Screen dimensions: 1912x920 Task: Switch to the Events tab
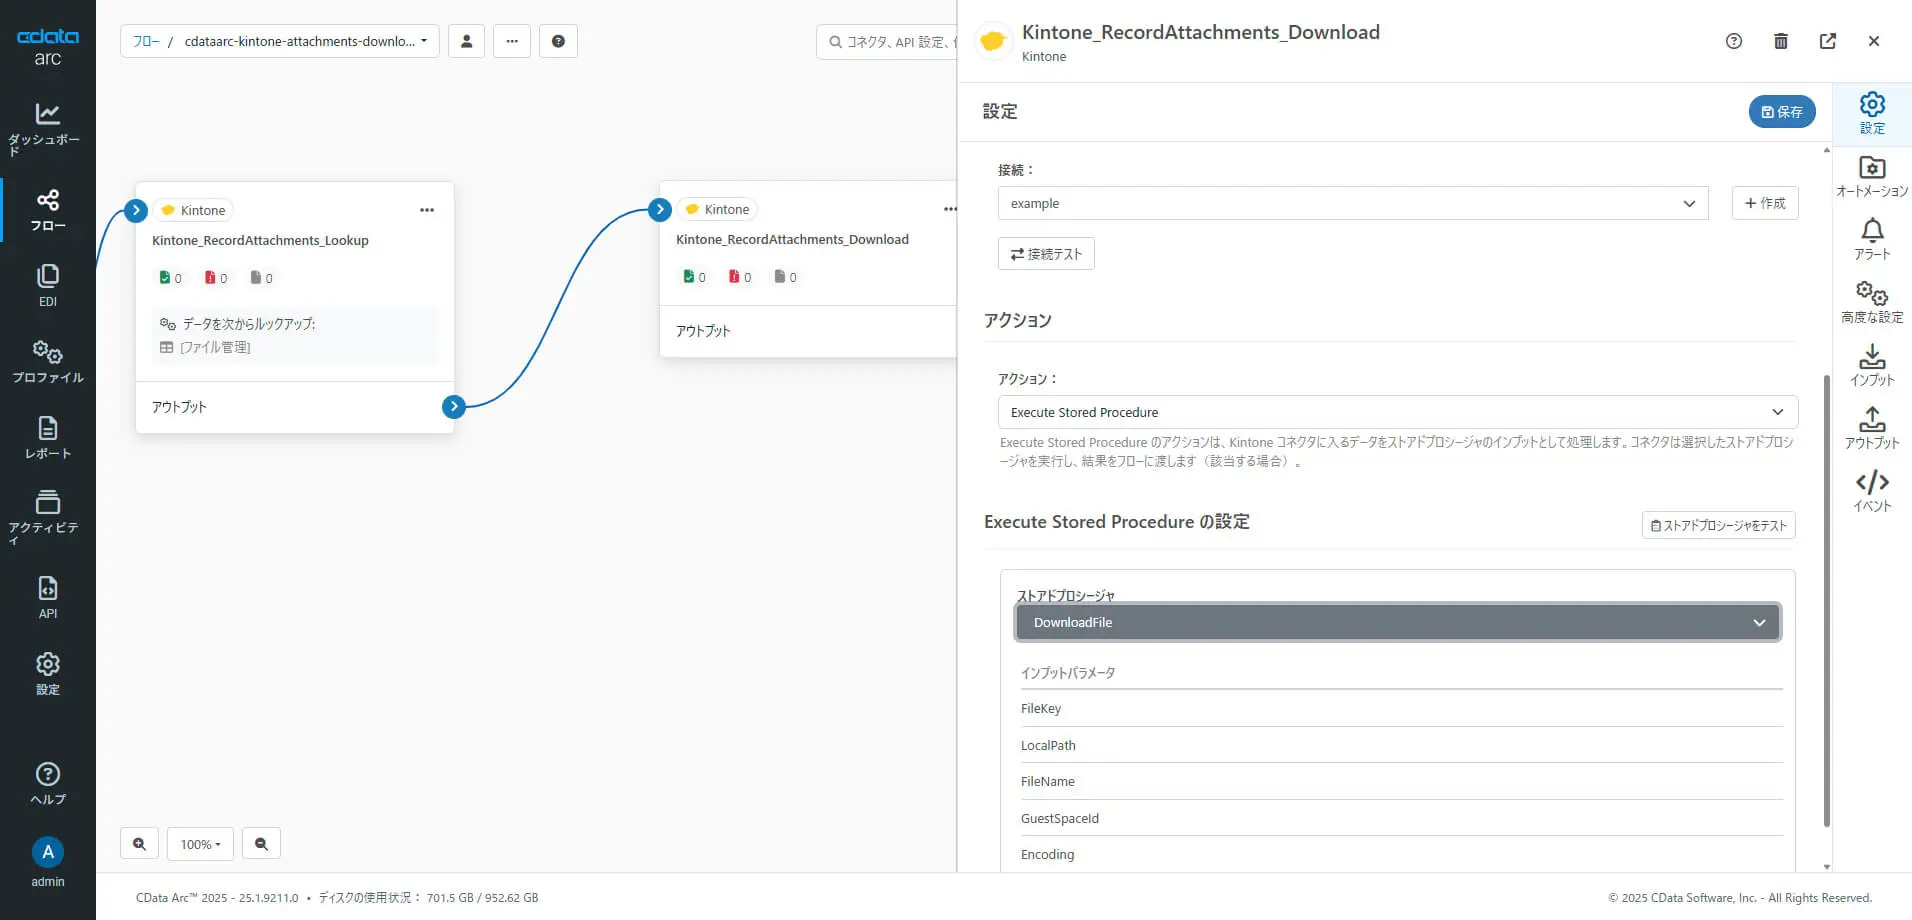(x=1872, y=491)
